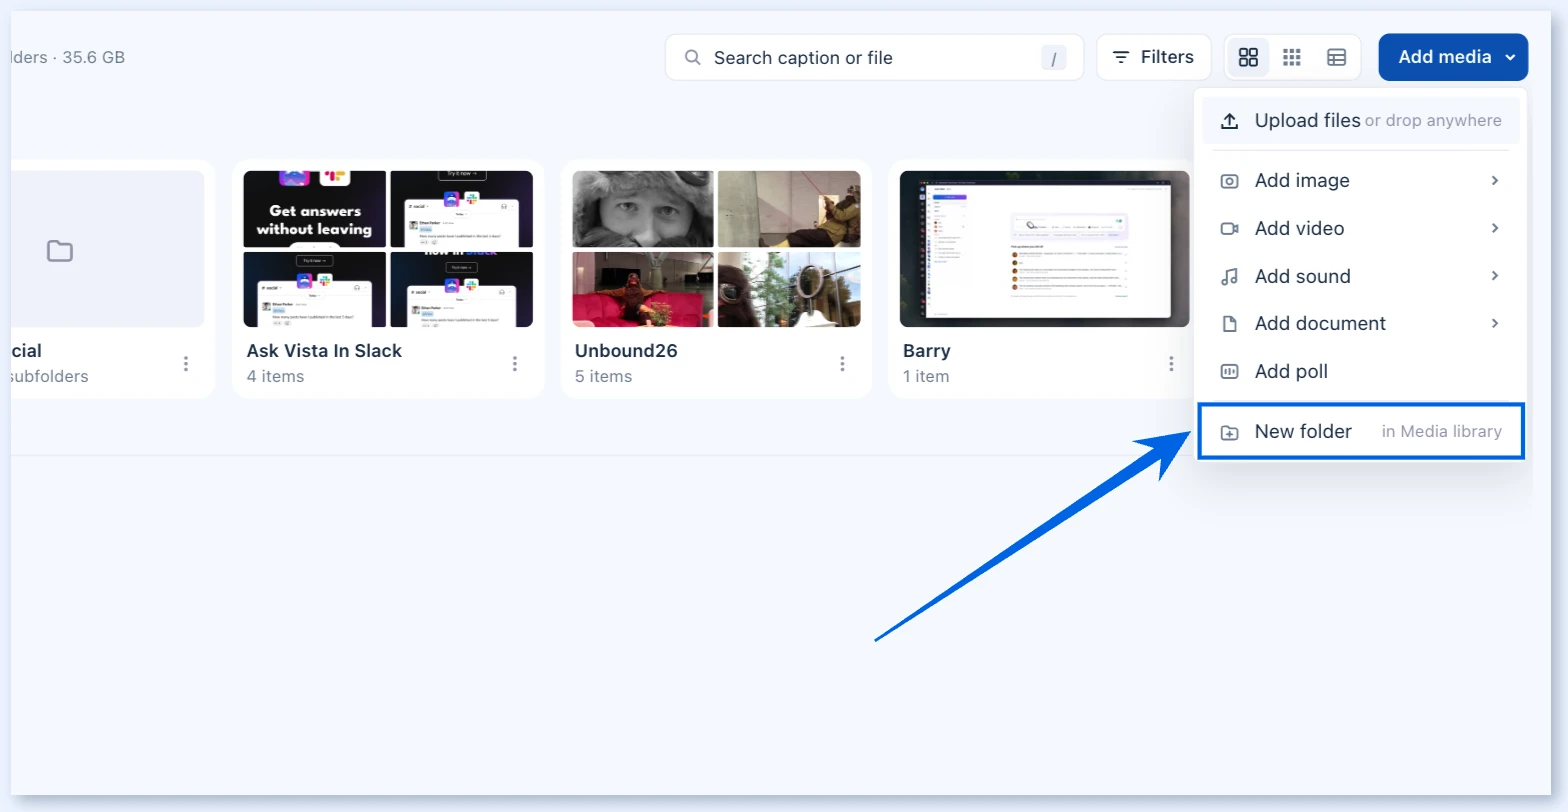Focus the Search caption or file field

point(874,58)
